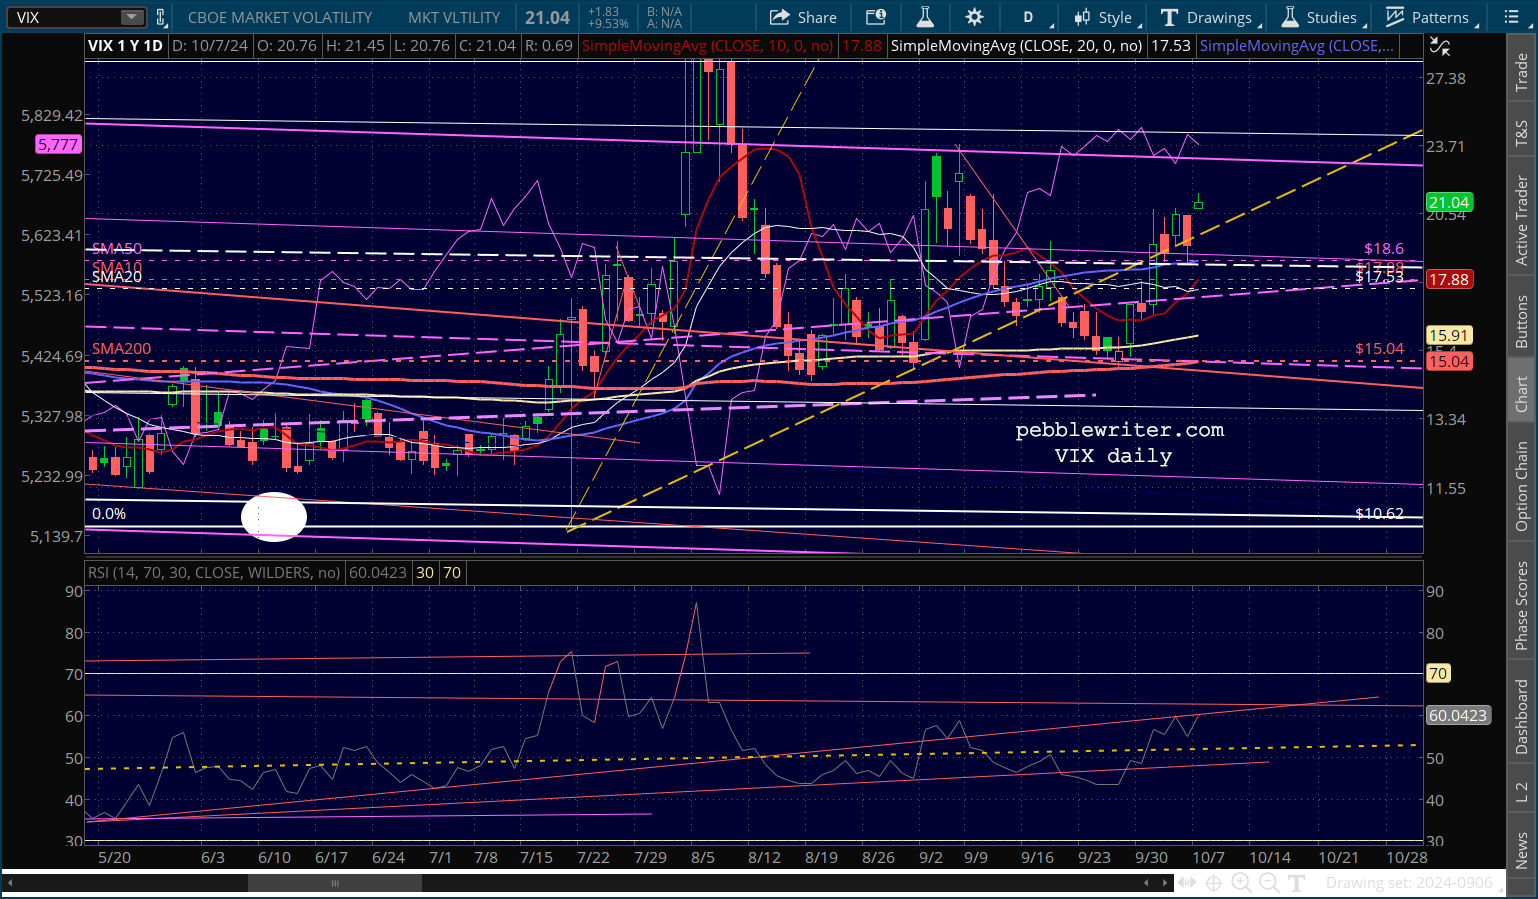Toggle the expand time axis arrows icon
Viewport: 1538px width, 899px height.
click(x=1187, y=883)
